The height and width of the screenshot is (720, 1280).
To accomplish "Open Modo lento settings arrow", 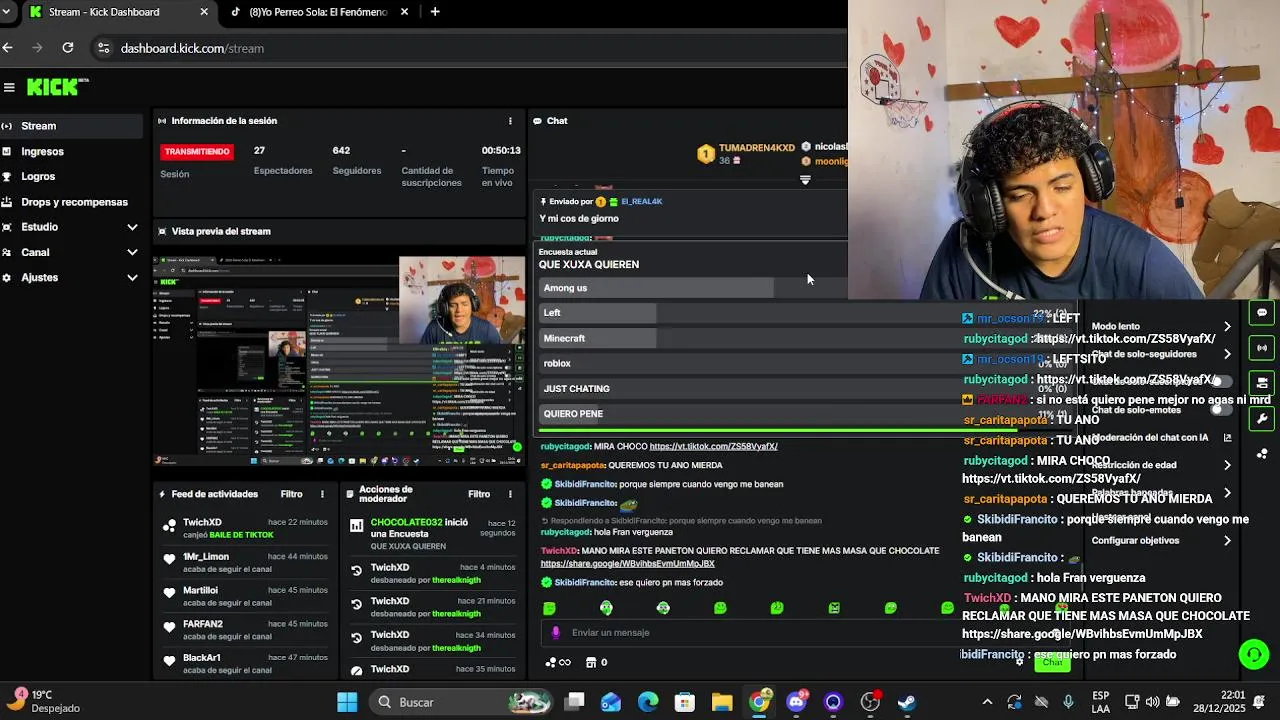I will (x=1227, y=326).
